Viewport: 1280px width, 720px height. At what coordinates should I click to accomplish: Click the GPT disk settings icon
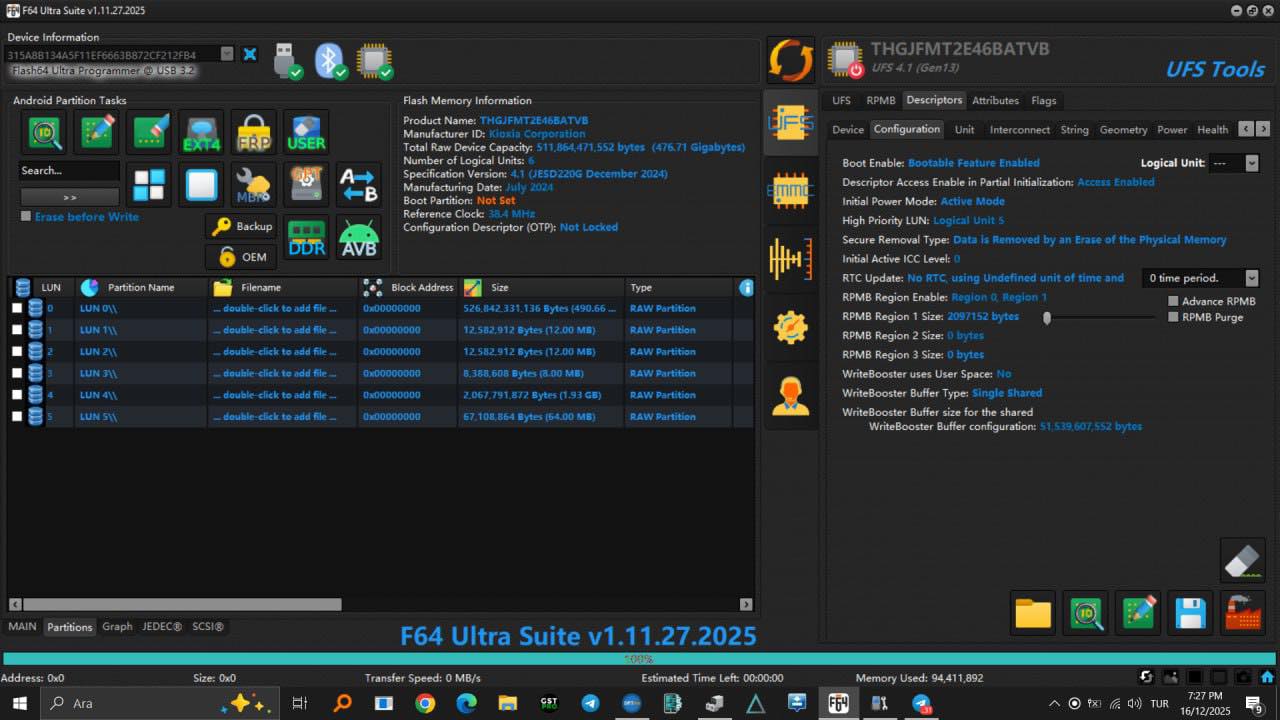click(x=306, y=184)
